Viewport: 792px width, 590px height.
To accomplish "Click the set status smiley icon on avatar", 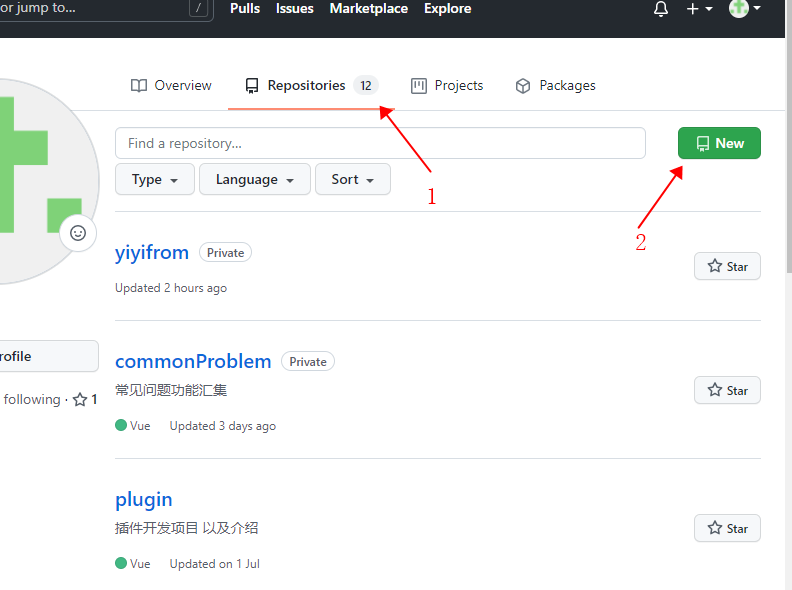I will pos(78,233).
